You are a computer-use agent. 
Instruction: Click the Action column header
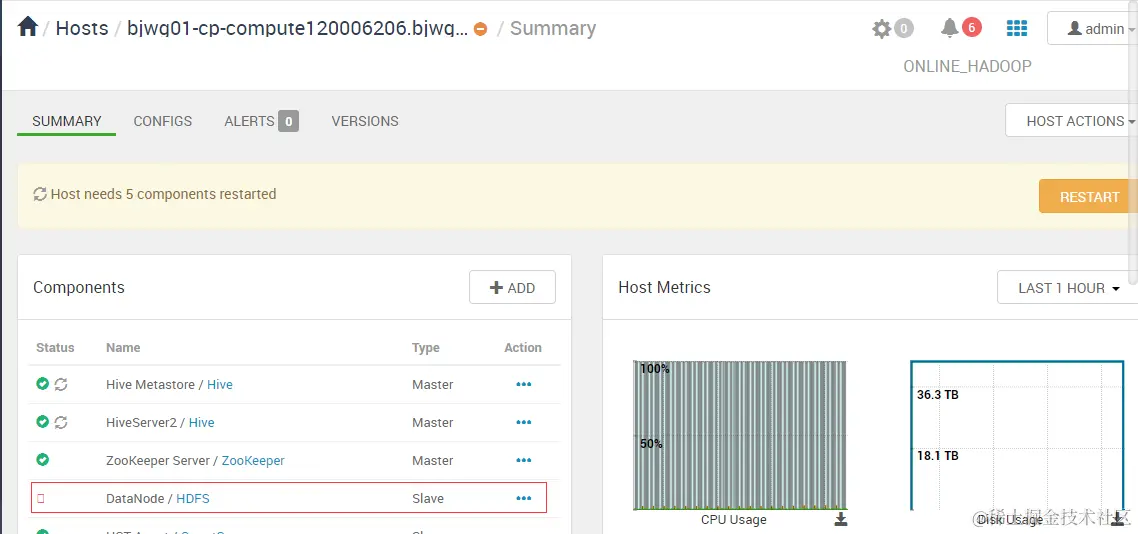523,348
